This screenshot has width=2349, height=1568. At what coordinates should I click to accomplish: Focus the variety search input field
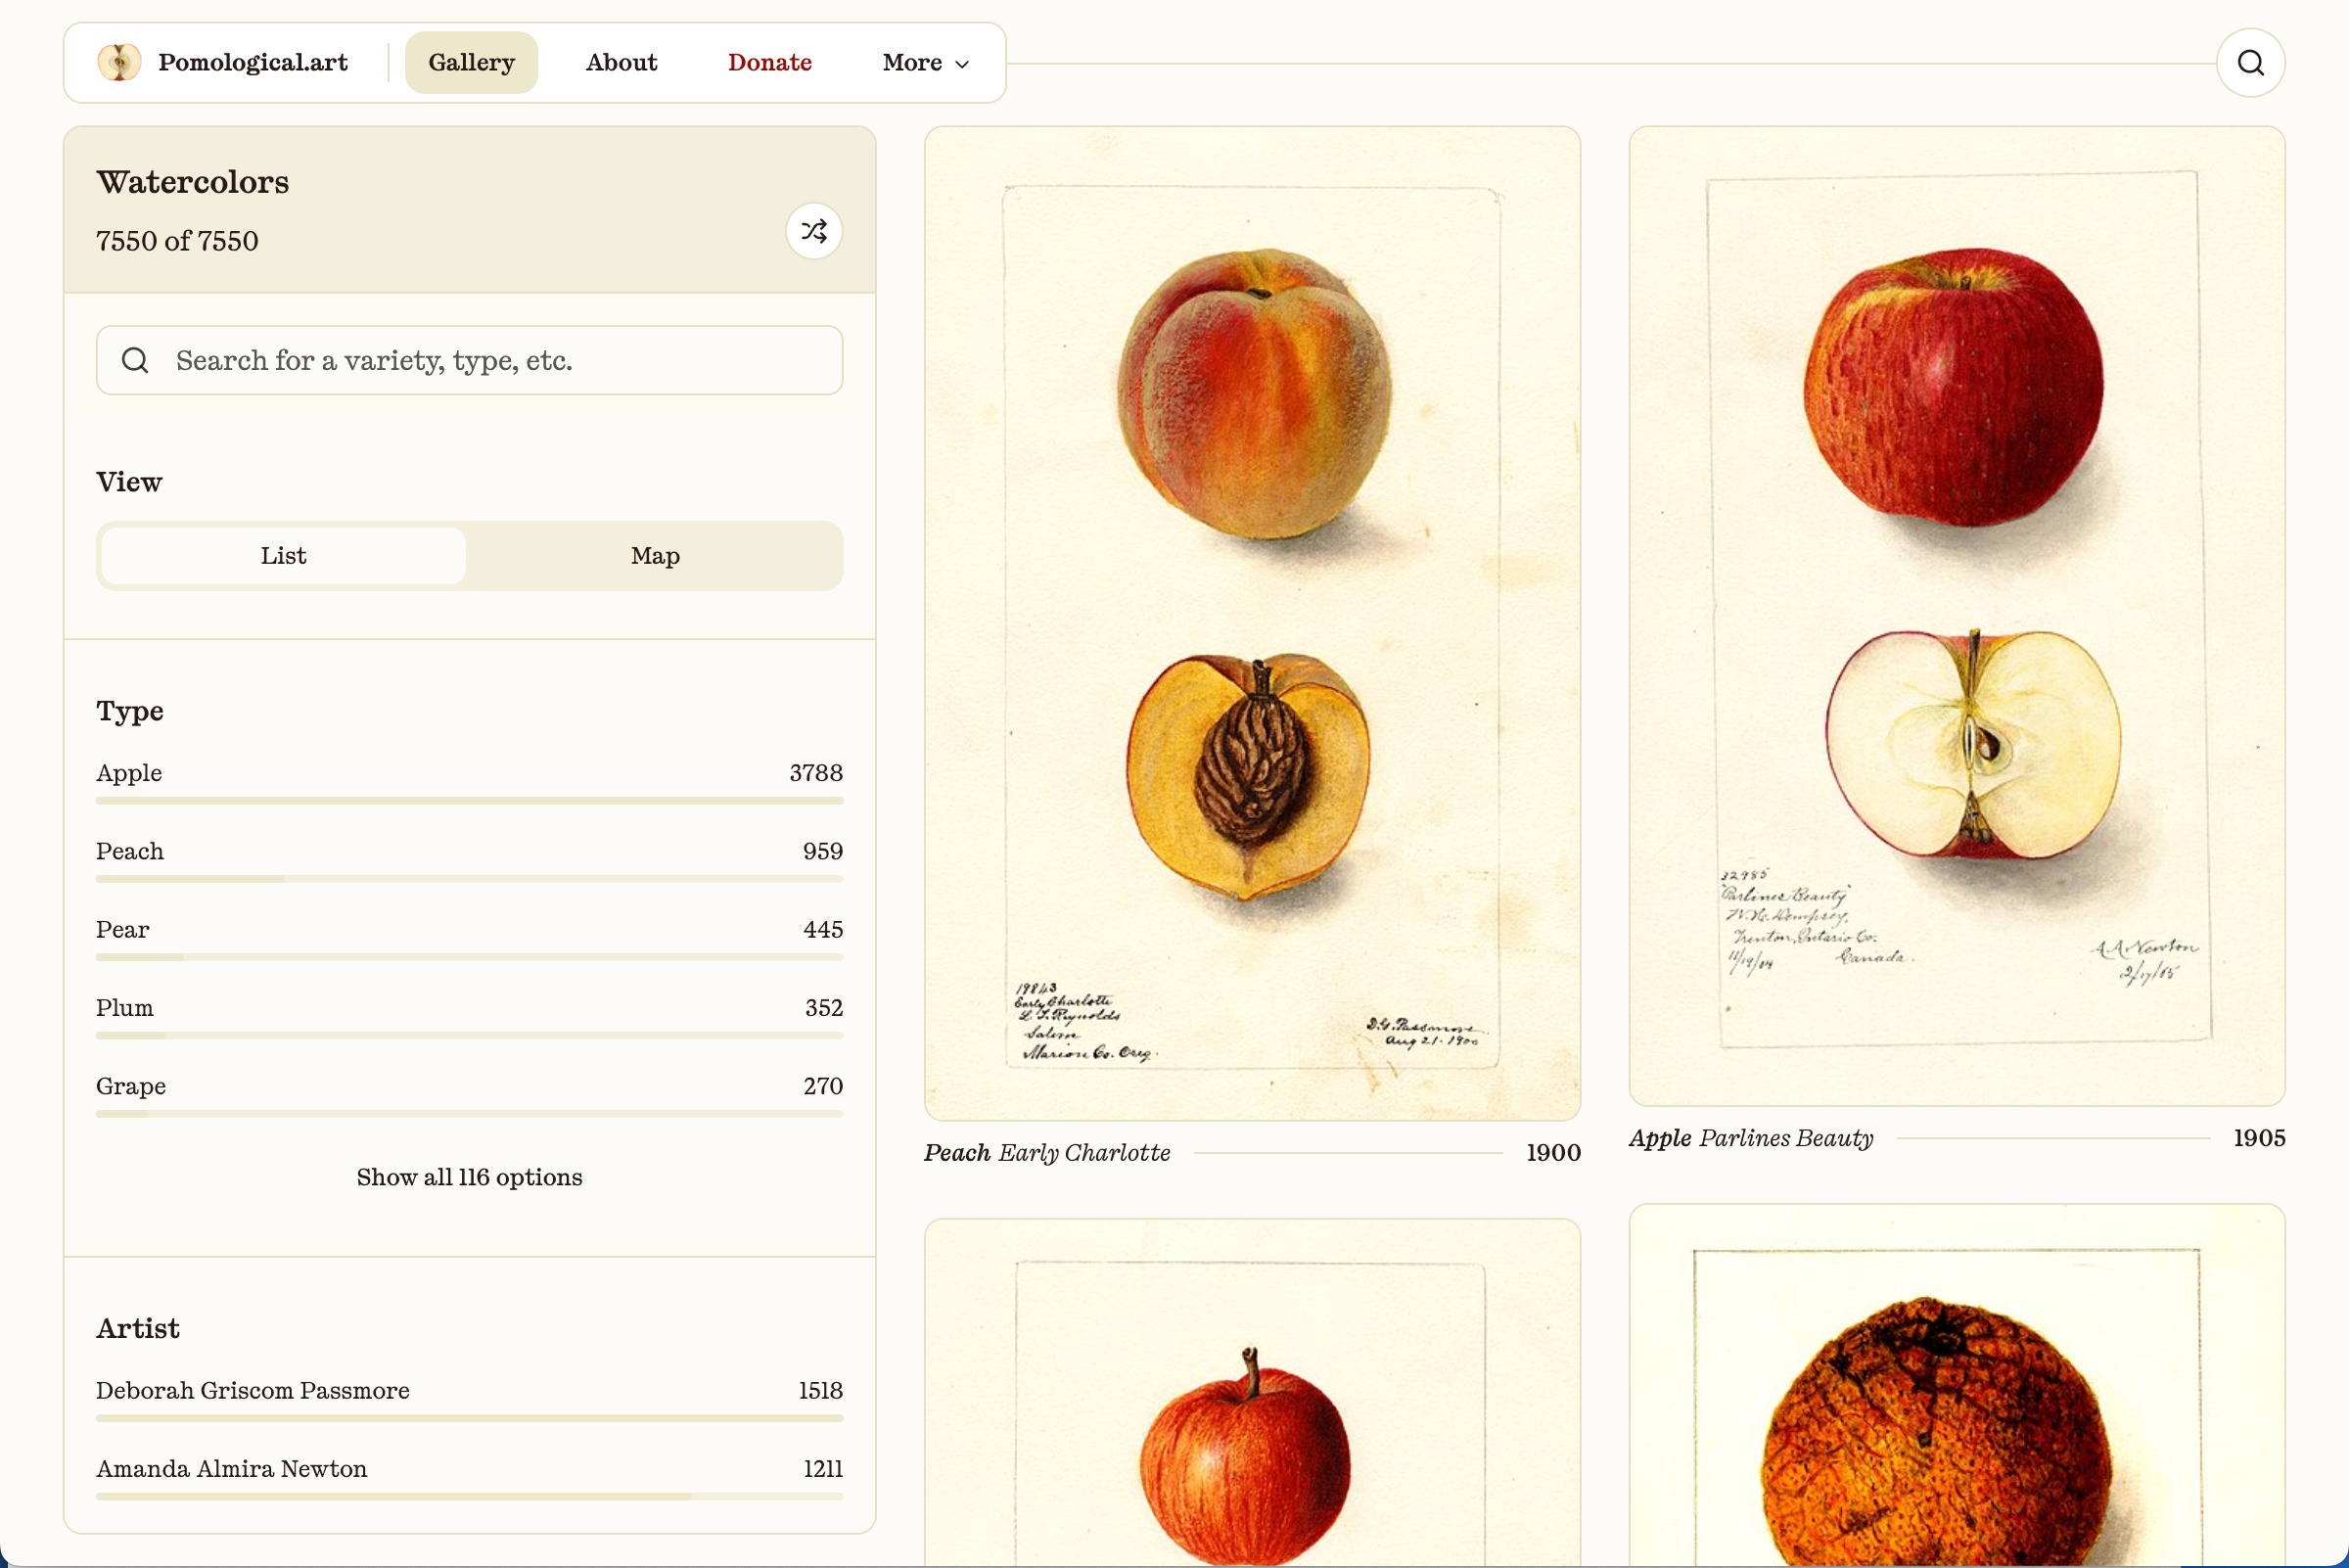click(470, 360)
